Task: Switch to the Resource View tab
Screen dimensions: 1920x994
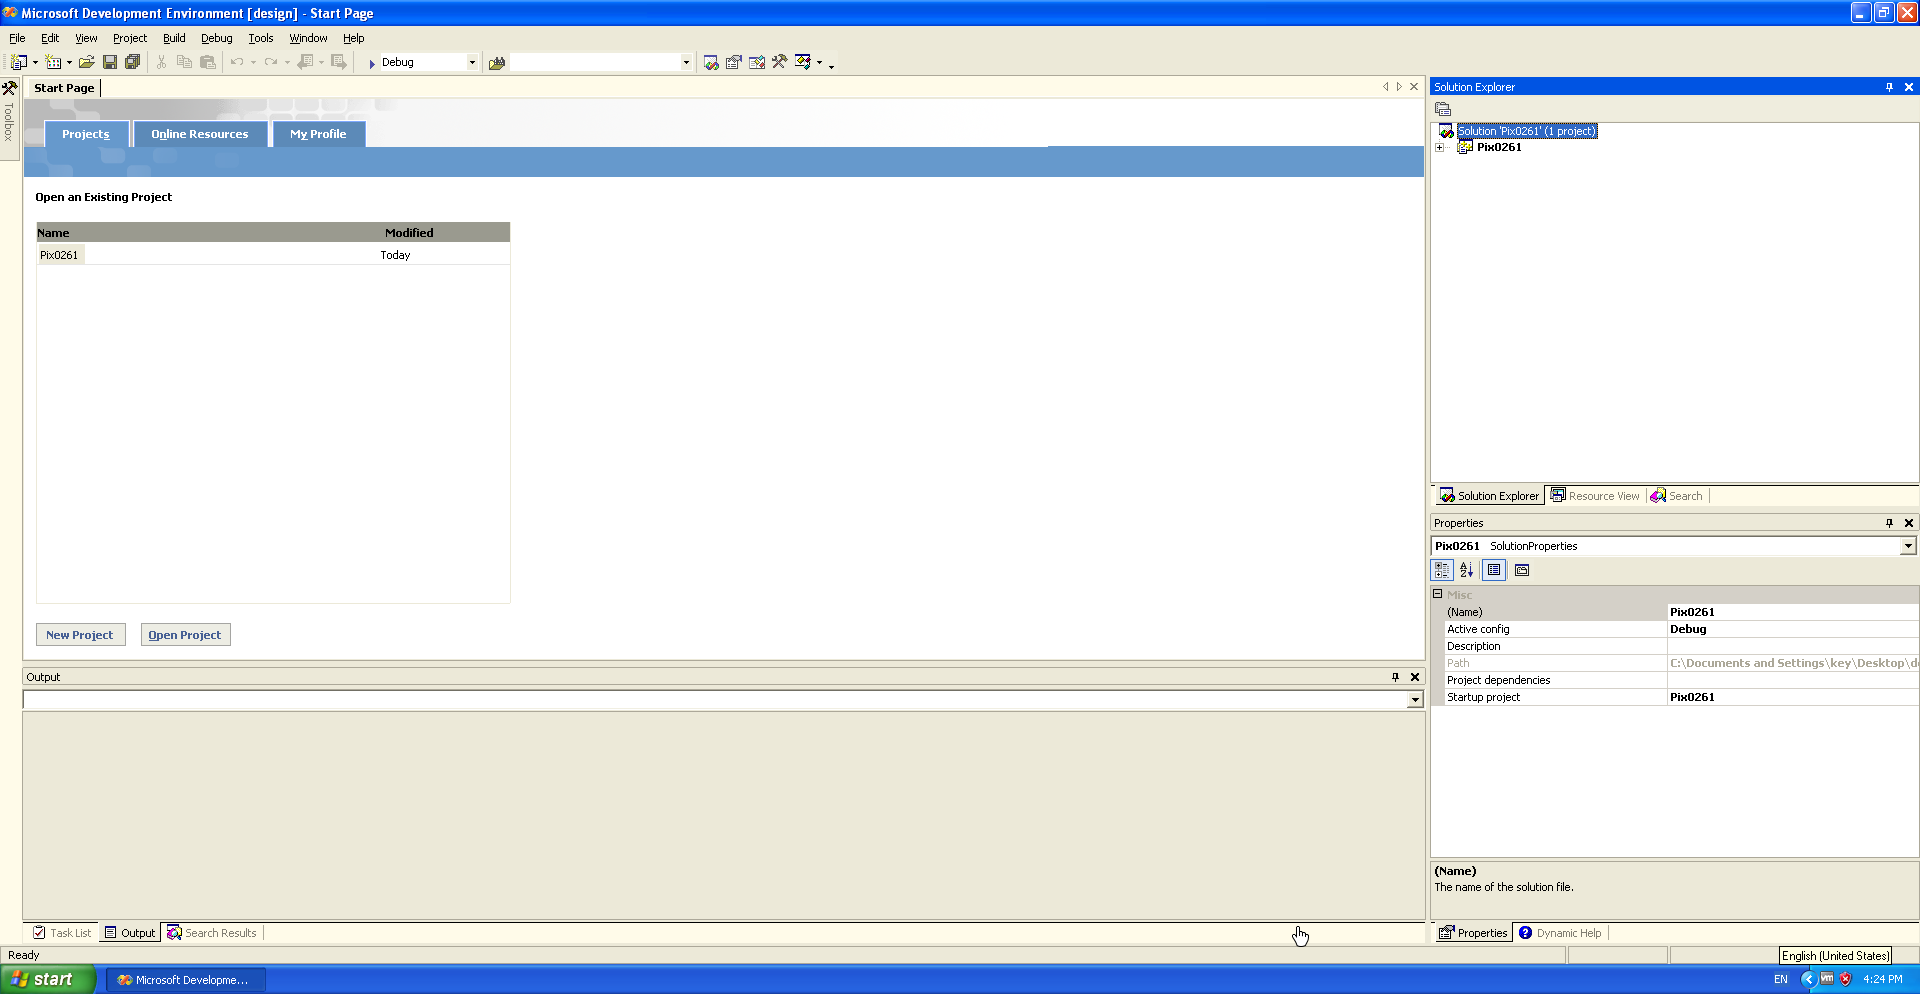Action: click(x=1596, y=496)
